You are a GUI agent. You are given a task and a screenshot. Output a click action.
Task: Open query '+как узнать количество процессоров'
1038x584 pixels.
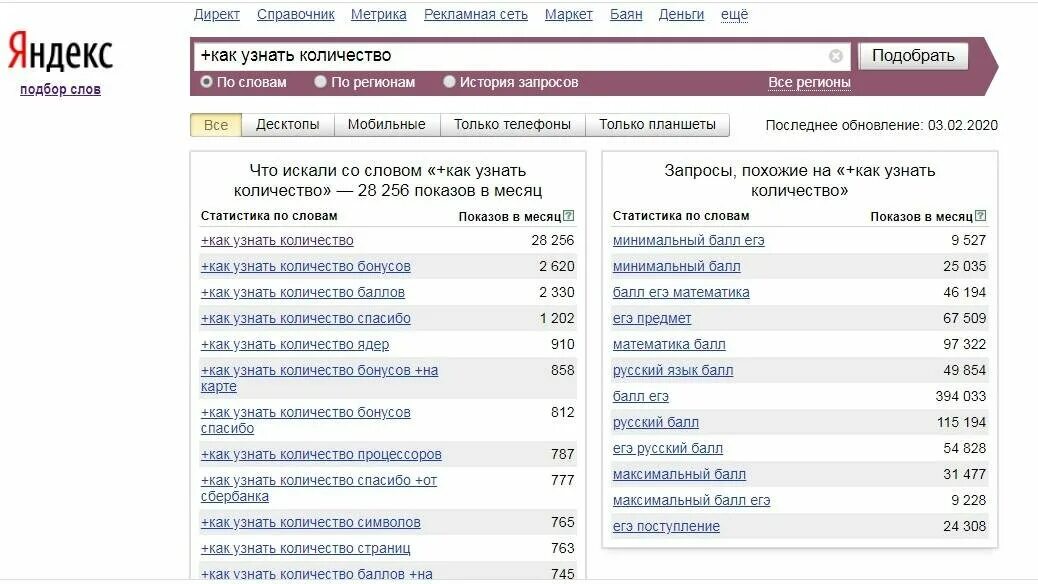pyautogui.click(x=321, y=454)
